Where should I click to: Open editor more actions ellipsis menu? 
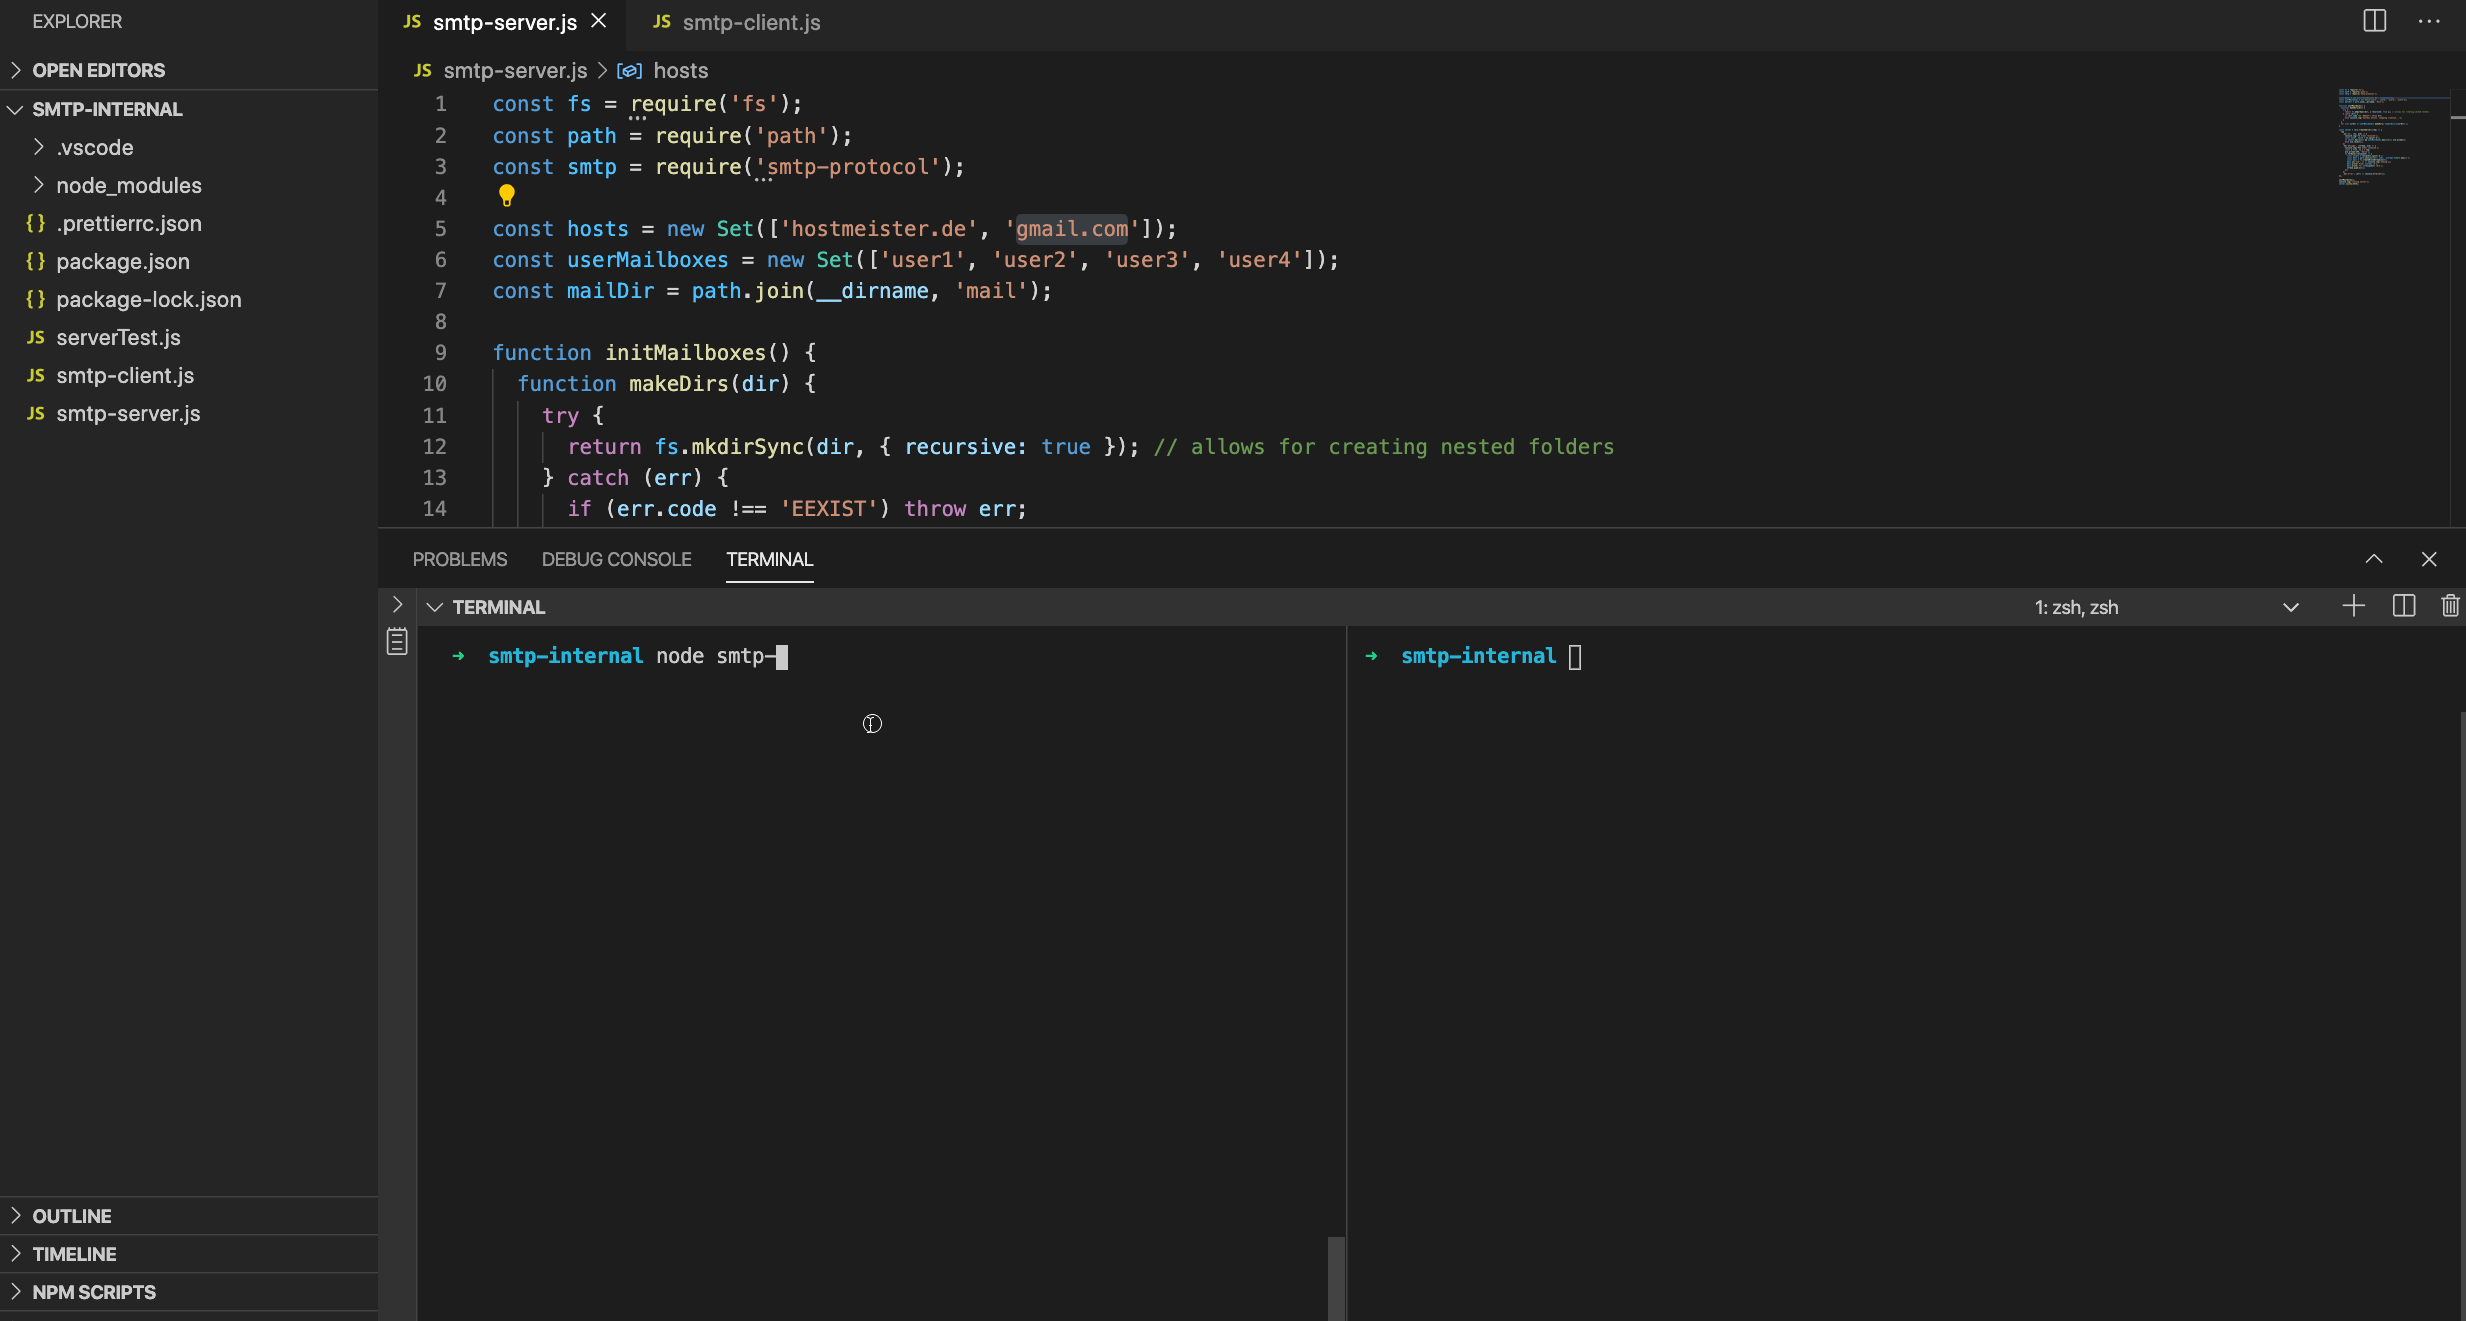coord(2429,21)
